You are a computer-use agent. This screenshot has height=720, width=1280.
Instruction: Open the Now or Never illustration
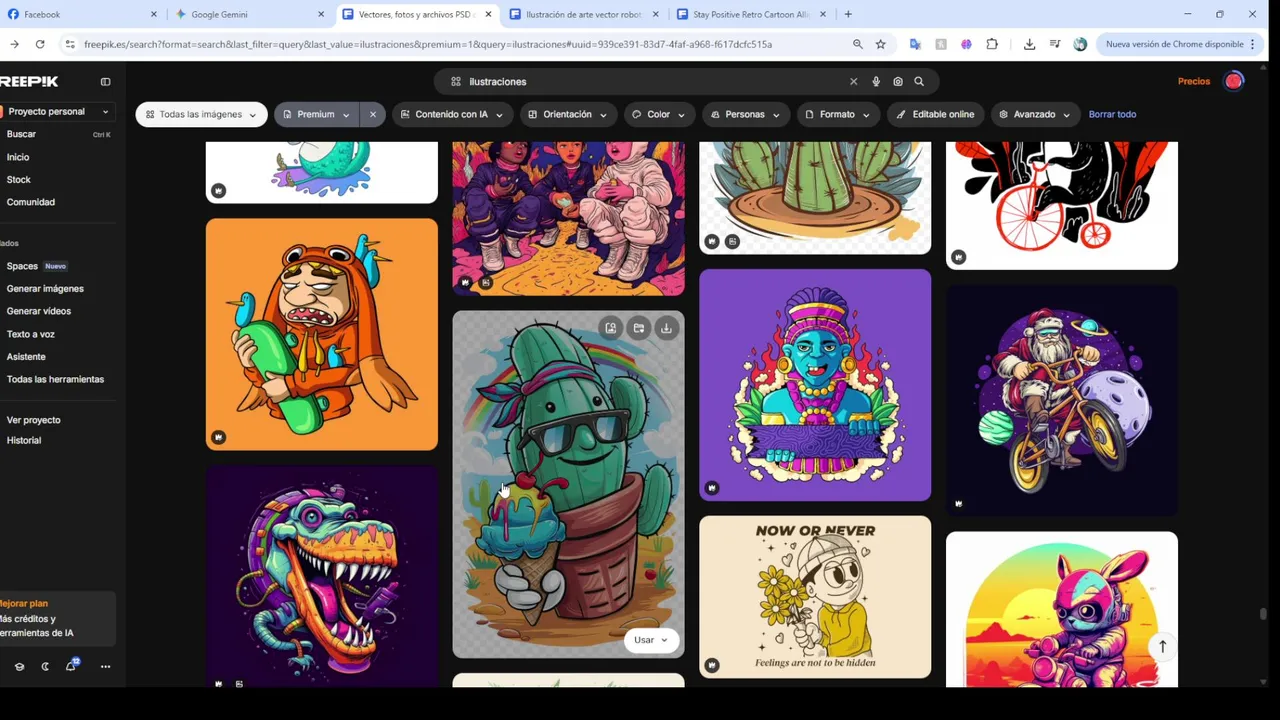(x=815, y=597)
